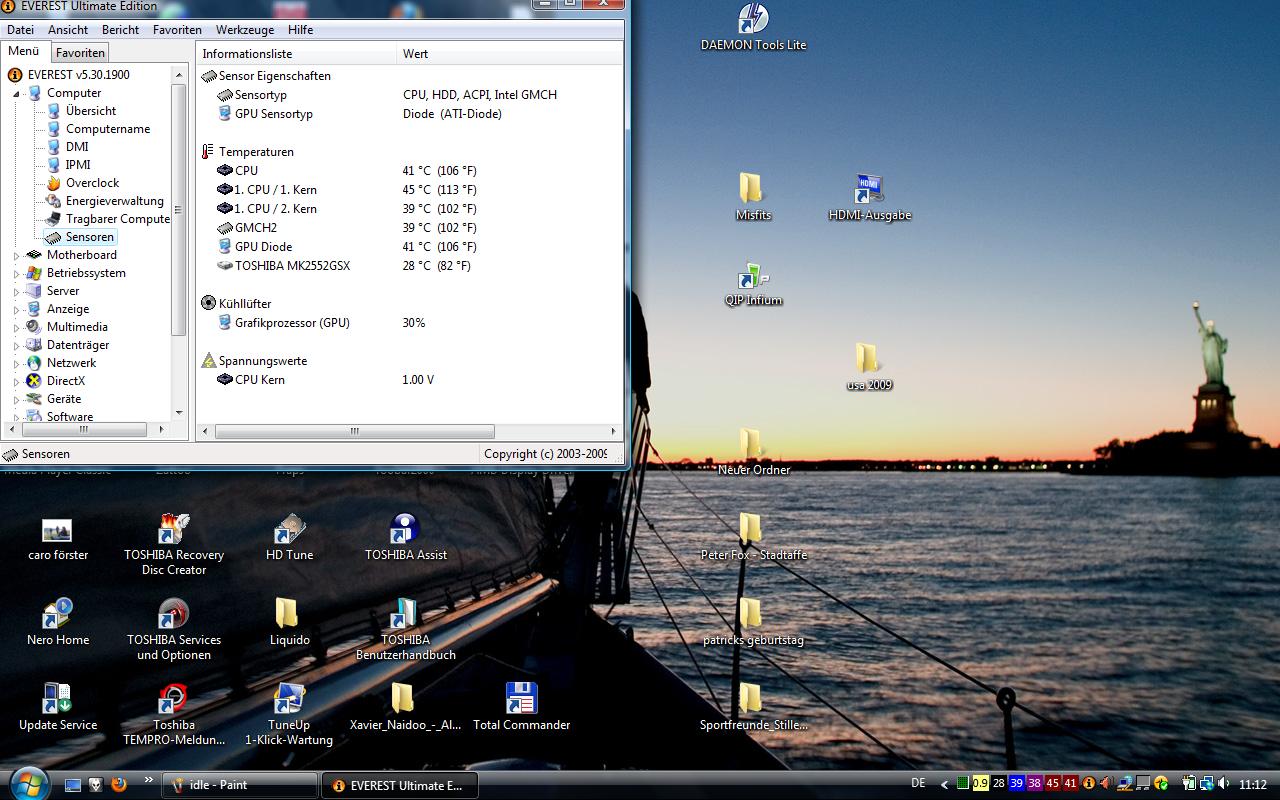Click the volume speaker tray icon

click(1225, 784)
